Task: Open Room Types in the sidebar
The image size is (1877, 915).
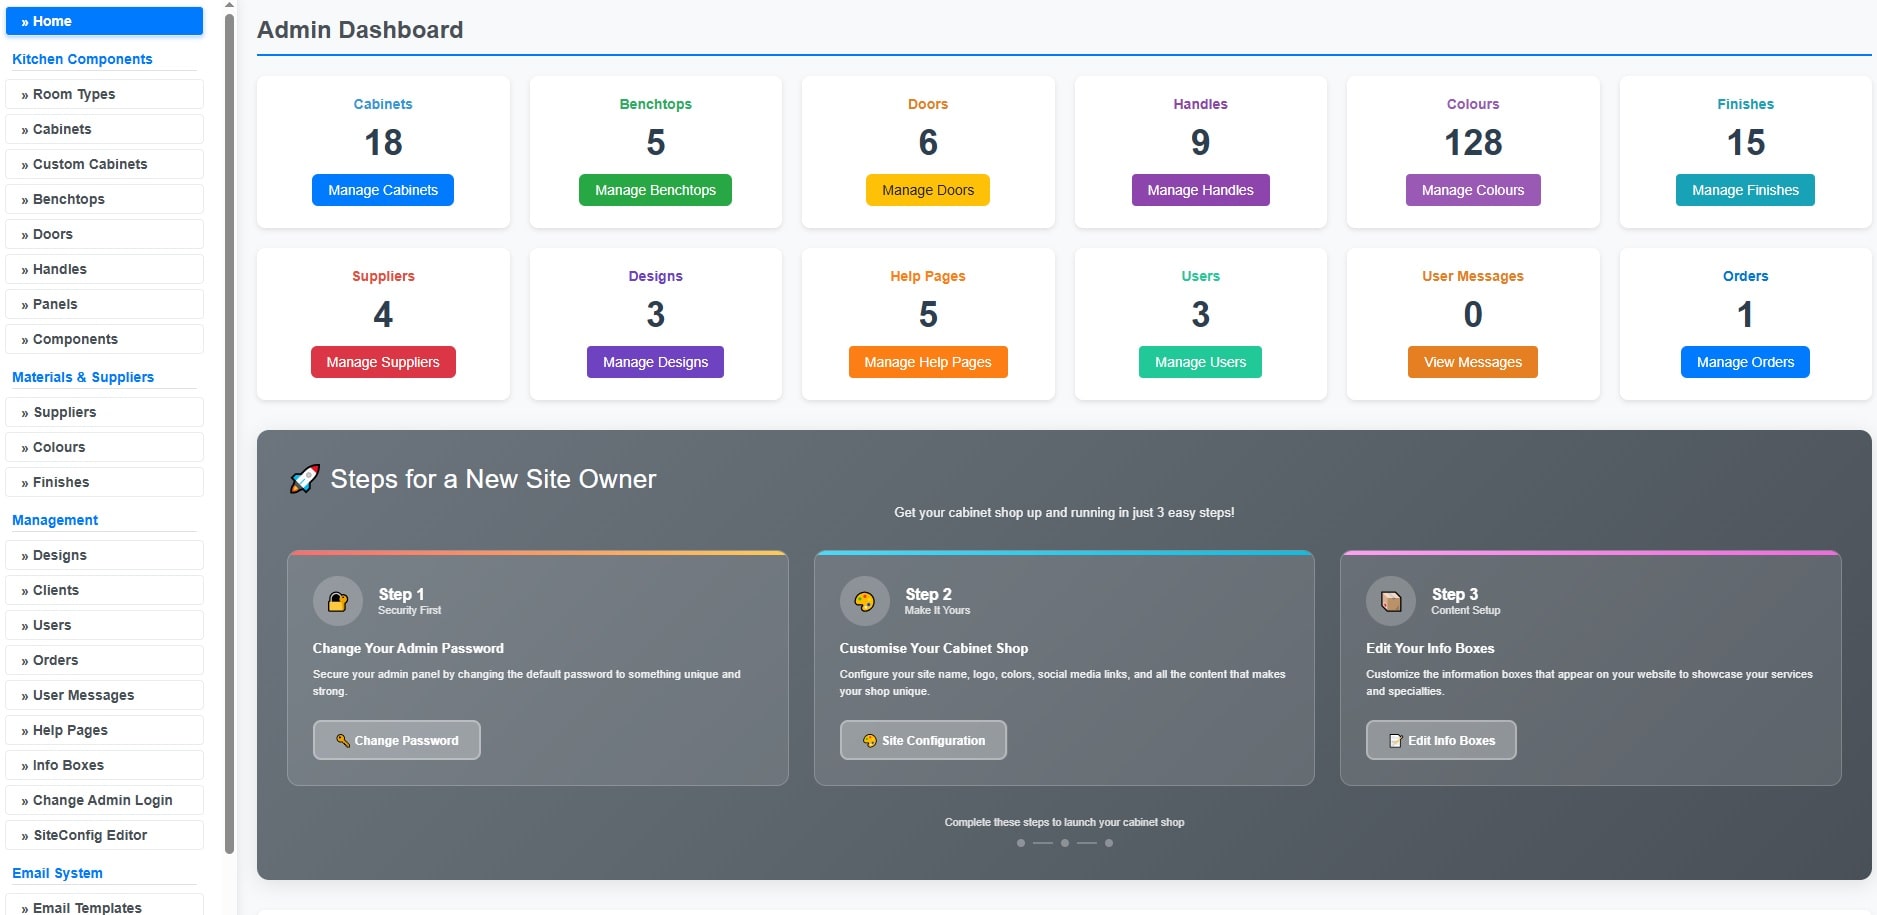Action: (104, 94)
